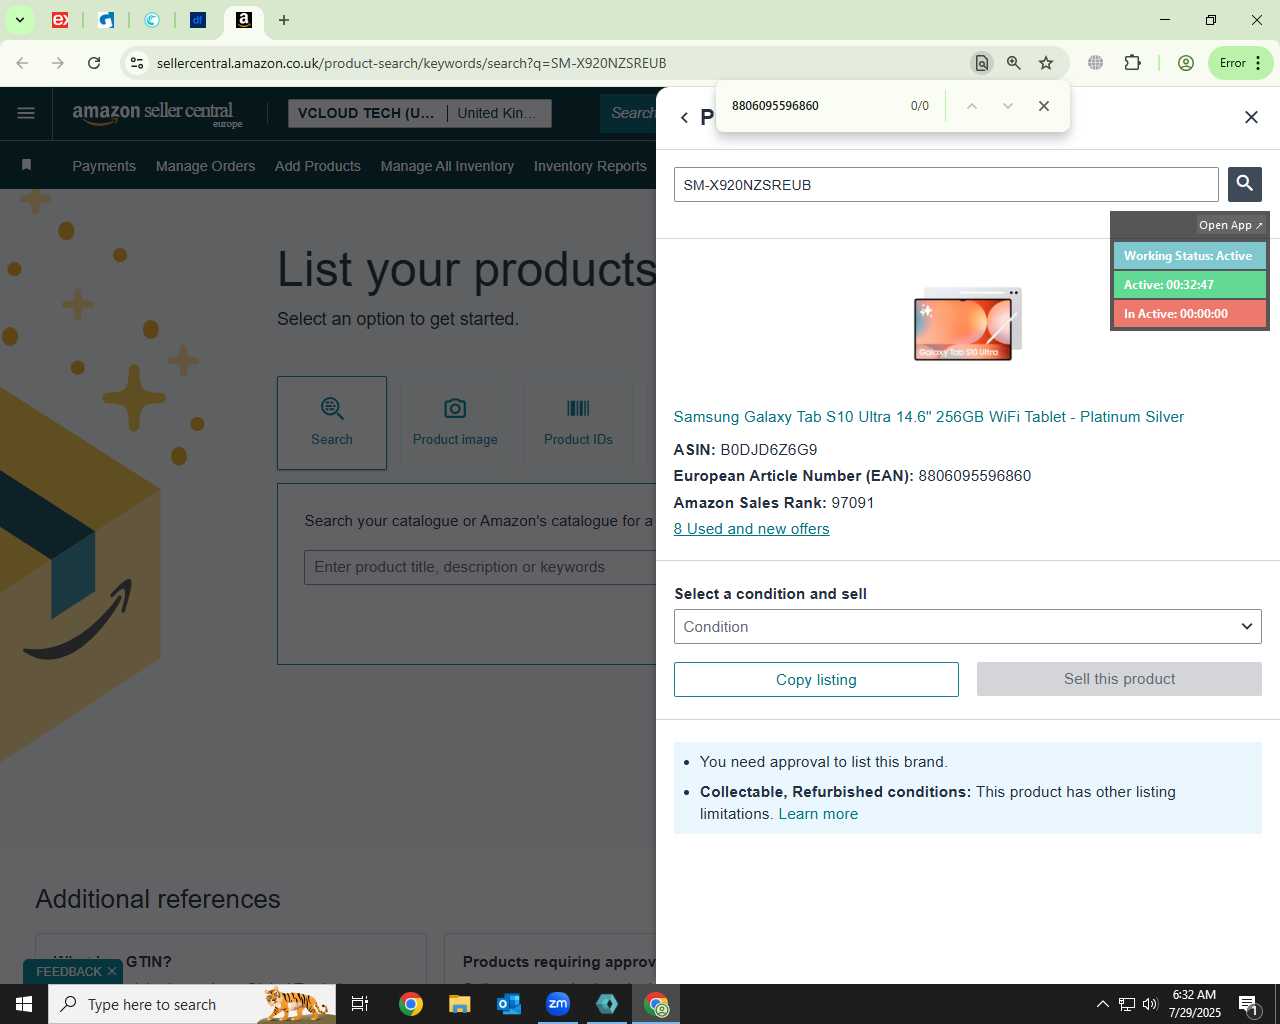Navigate back in the browser

click(22, 63)
